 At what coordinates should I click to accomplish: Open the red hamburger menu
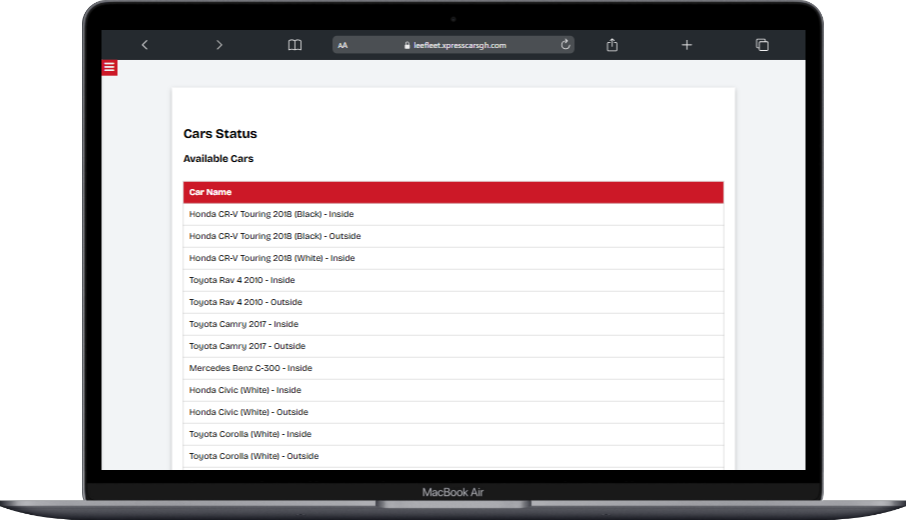point(109,68)
